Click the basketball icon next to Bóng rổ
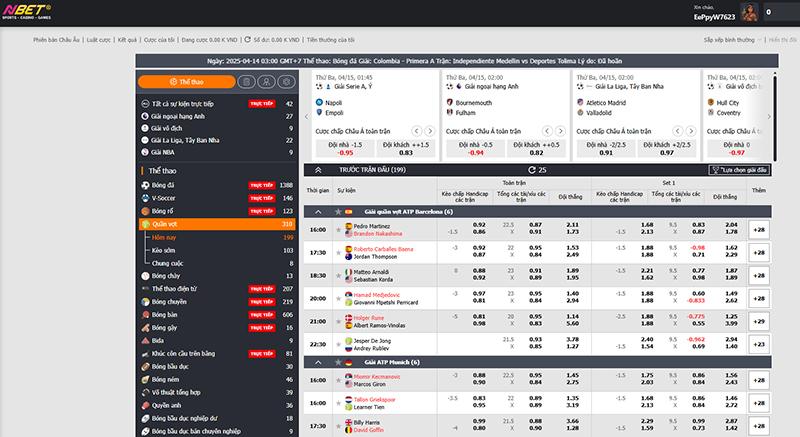 145,211
